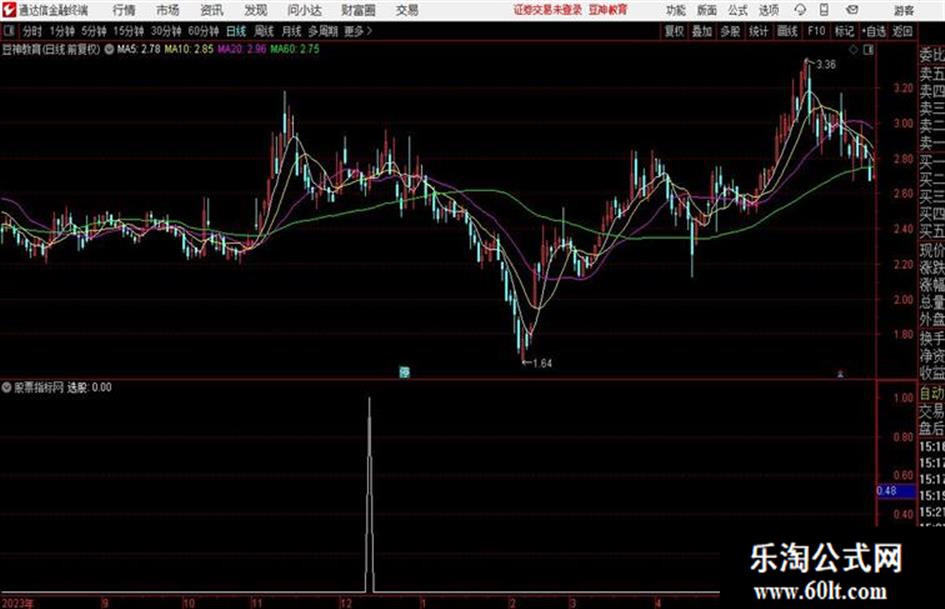Open the 资讯 menu
The image size is (945, 609).
212,10
